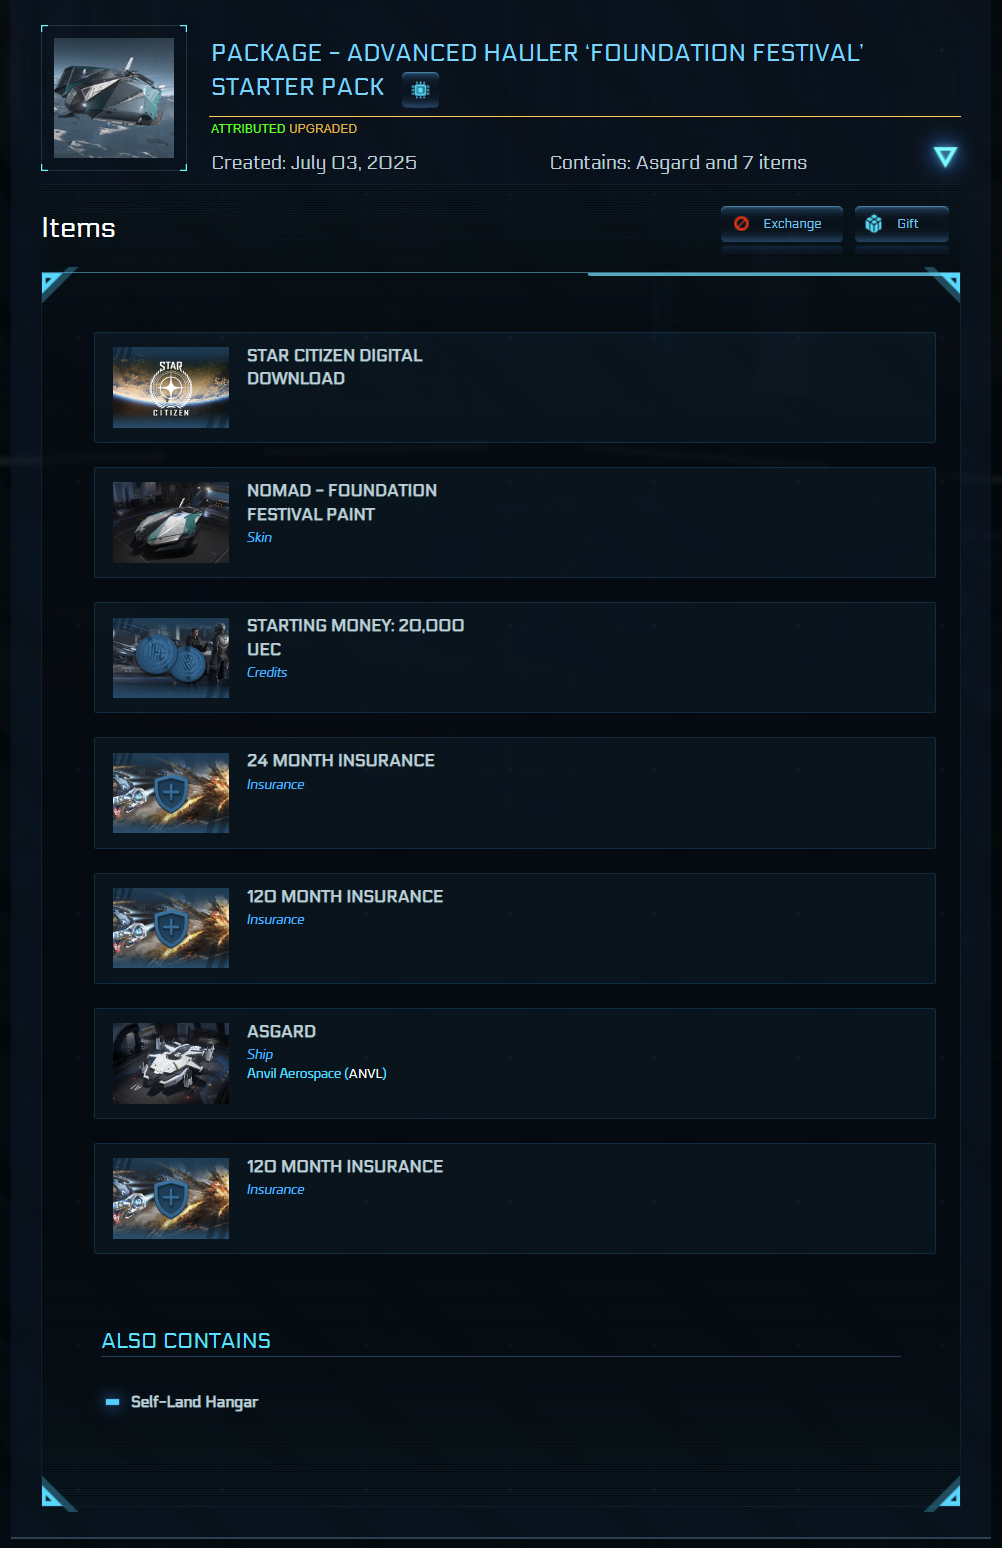Click the Gift button
This screenshot has height=1548, width=1002.
[x=902, y=224]
